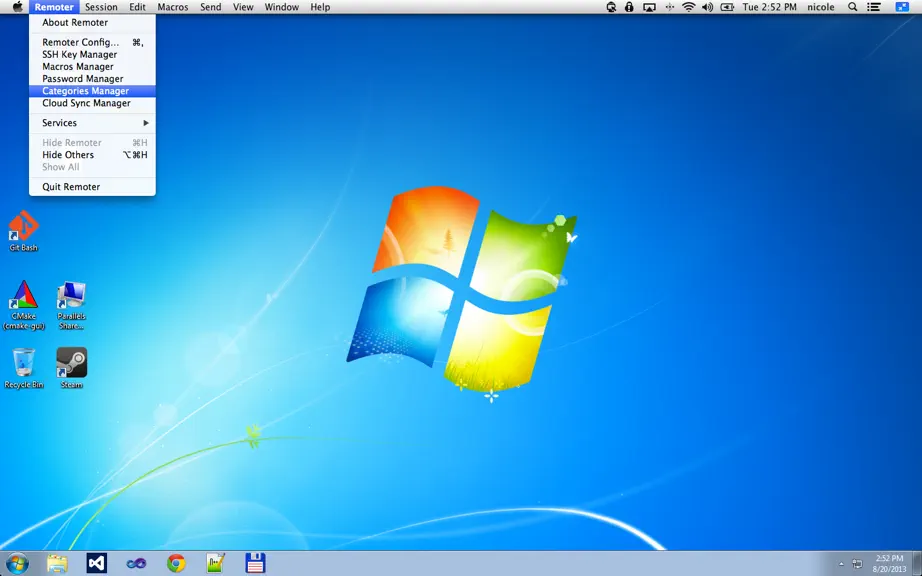
Task: Open SSH Key Manager
Action: point(92,54)
